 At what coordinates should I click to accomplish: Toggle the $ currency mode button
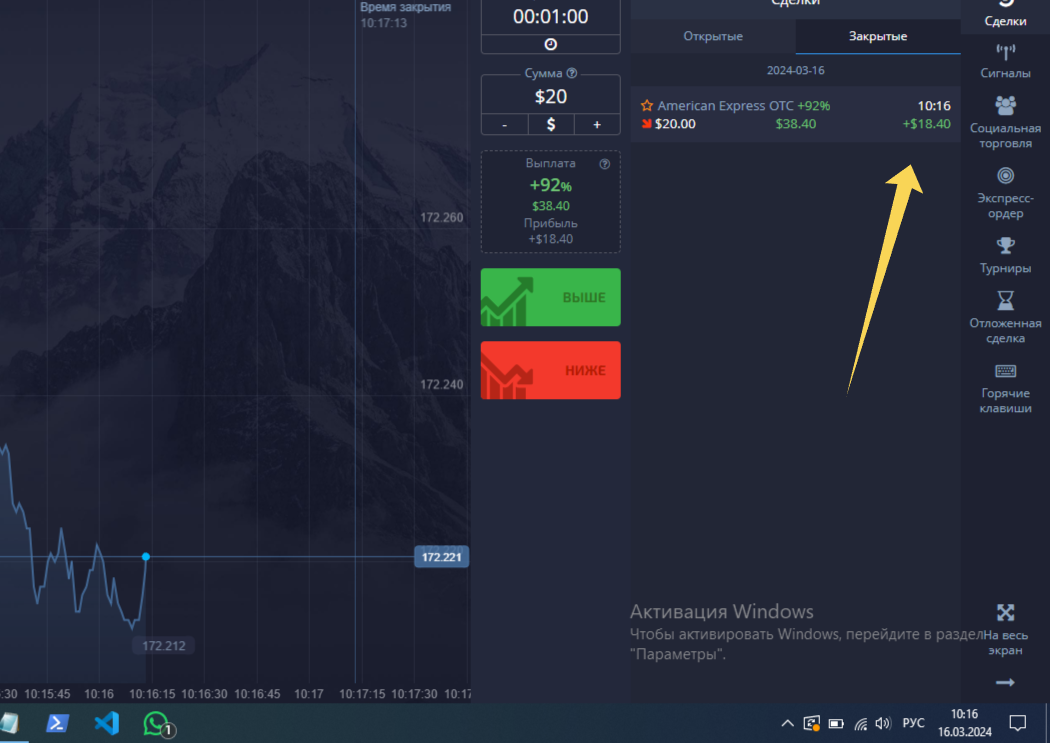click(x=550, y=124)
